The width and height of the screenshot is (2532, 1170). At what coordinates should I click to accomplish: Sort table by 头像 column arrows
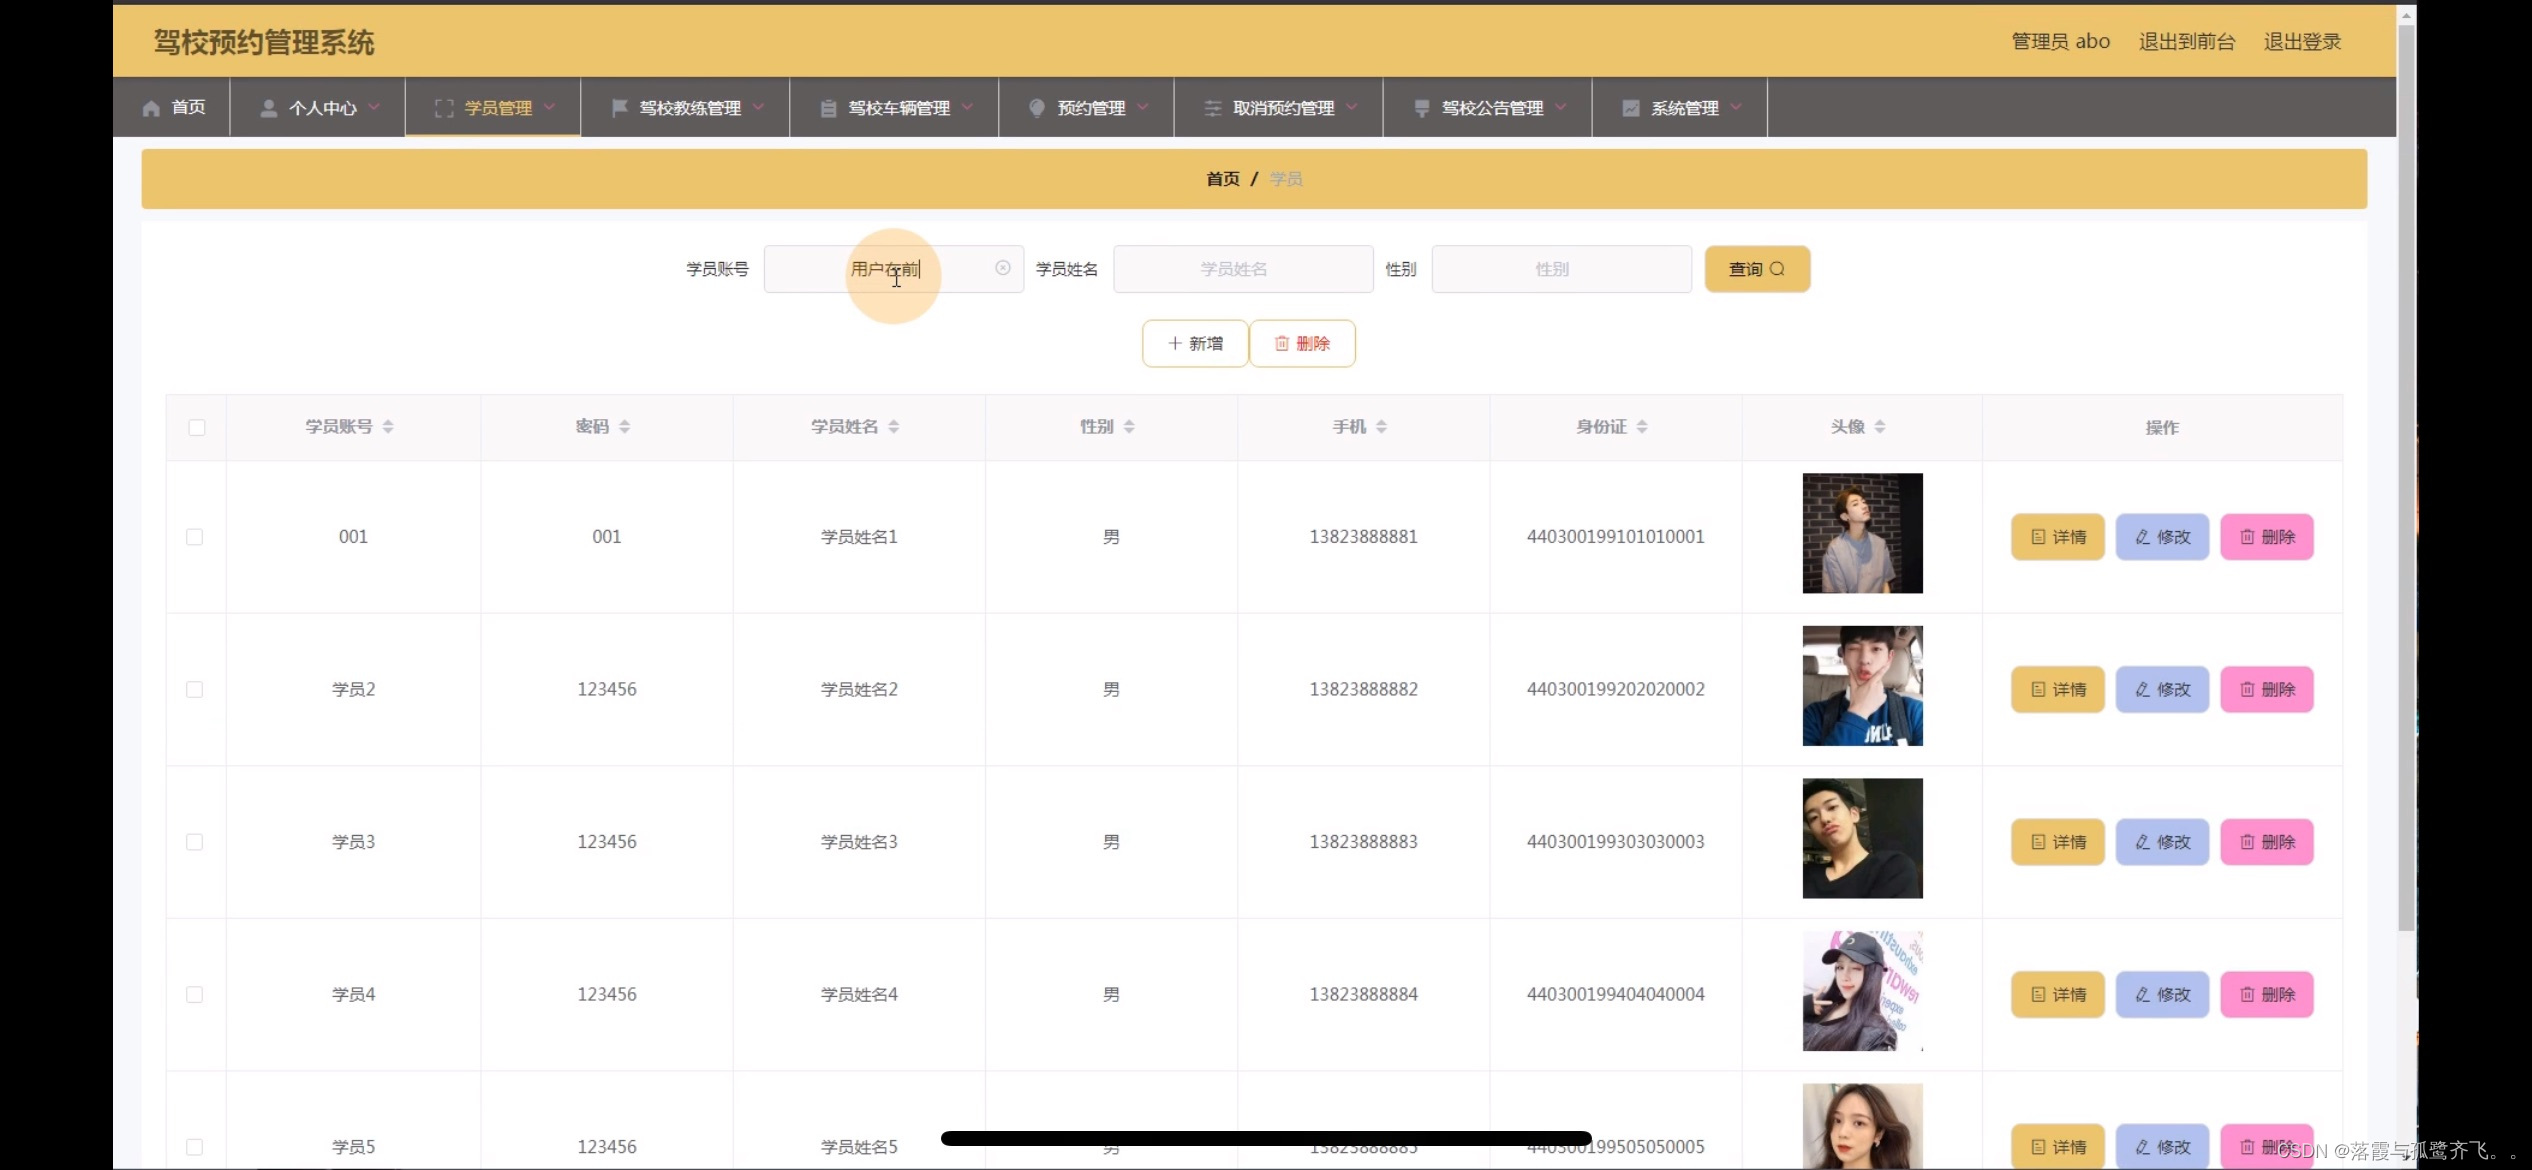tap(1880, 427)
